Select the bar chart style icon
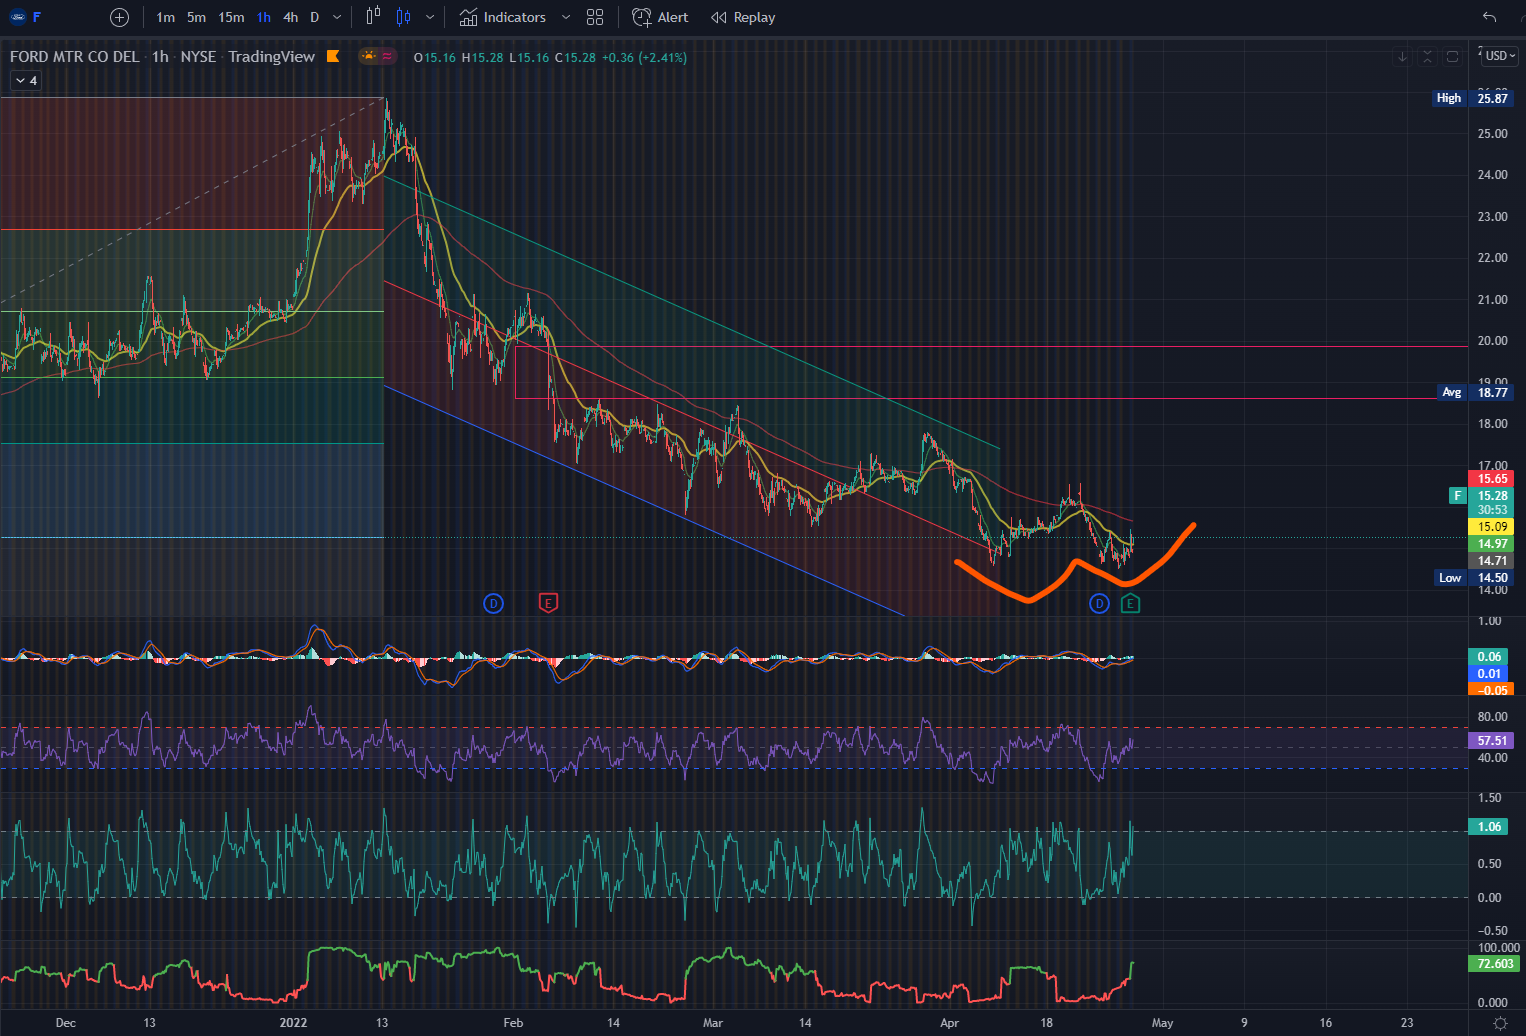Viewport: 1526px width, 1036px height. (x=373, y=17)
